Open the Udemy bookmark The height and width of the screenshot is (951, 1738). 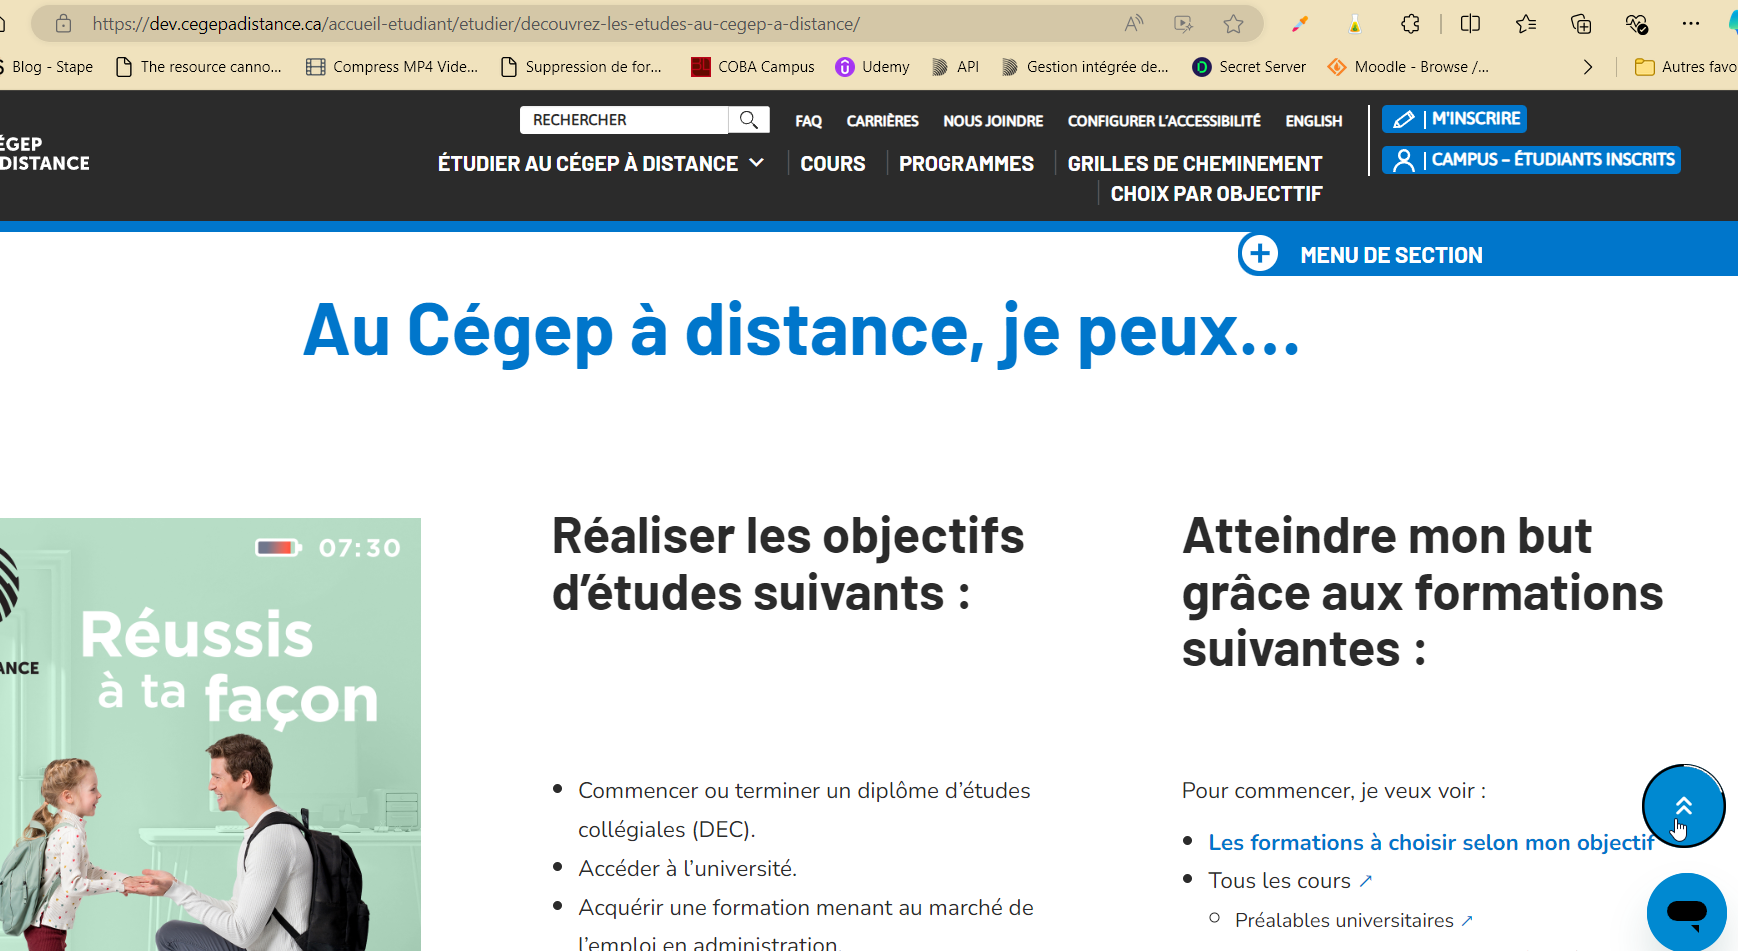(873, 67)
